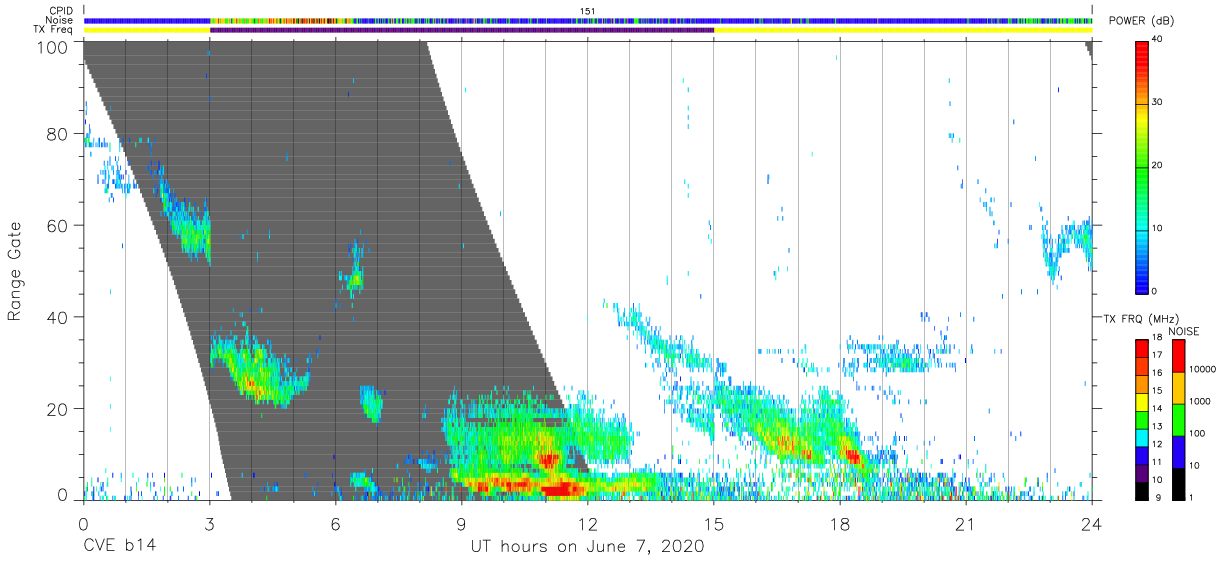Click the green 100-1000 NOISE swatch

1179,420
